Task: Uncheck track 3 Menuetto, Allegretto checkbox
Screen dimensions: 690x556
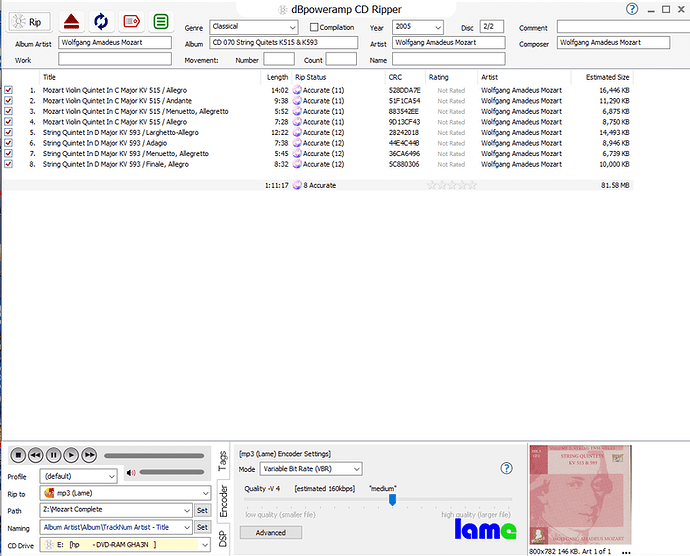Action: [8, 111]
